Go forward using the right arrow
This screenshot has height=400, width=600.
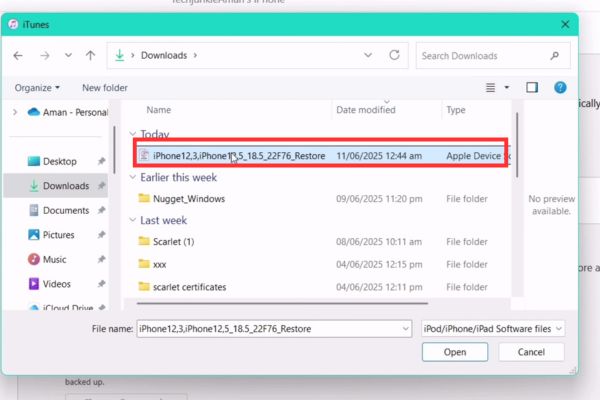click(x=45, y=56)
